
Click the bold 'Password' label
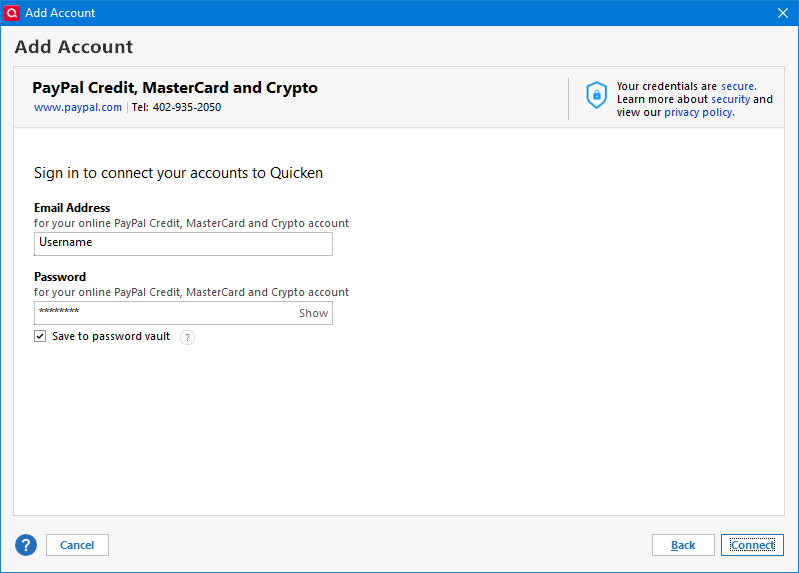(60, 277)
